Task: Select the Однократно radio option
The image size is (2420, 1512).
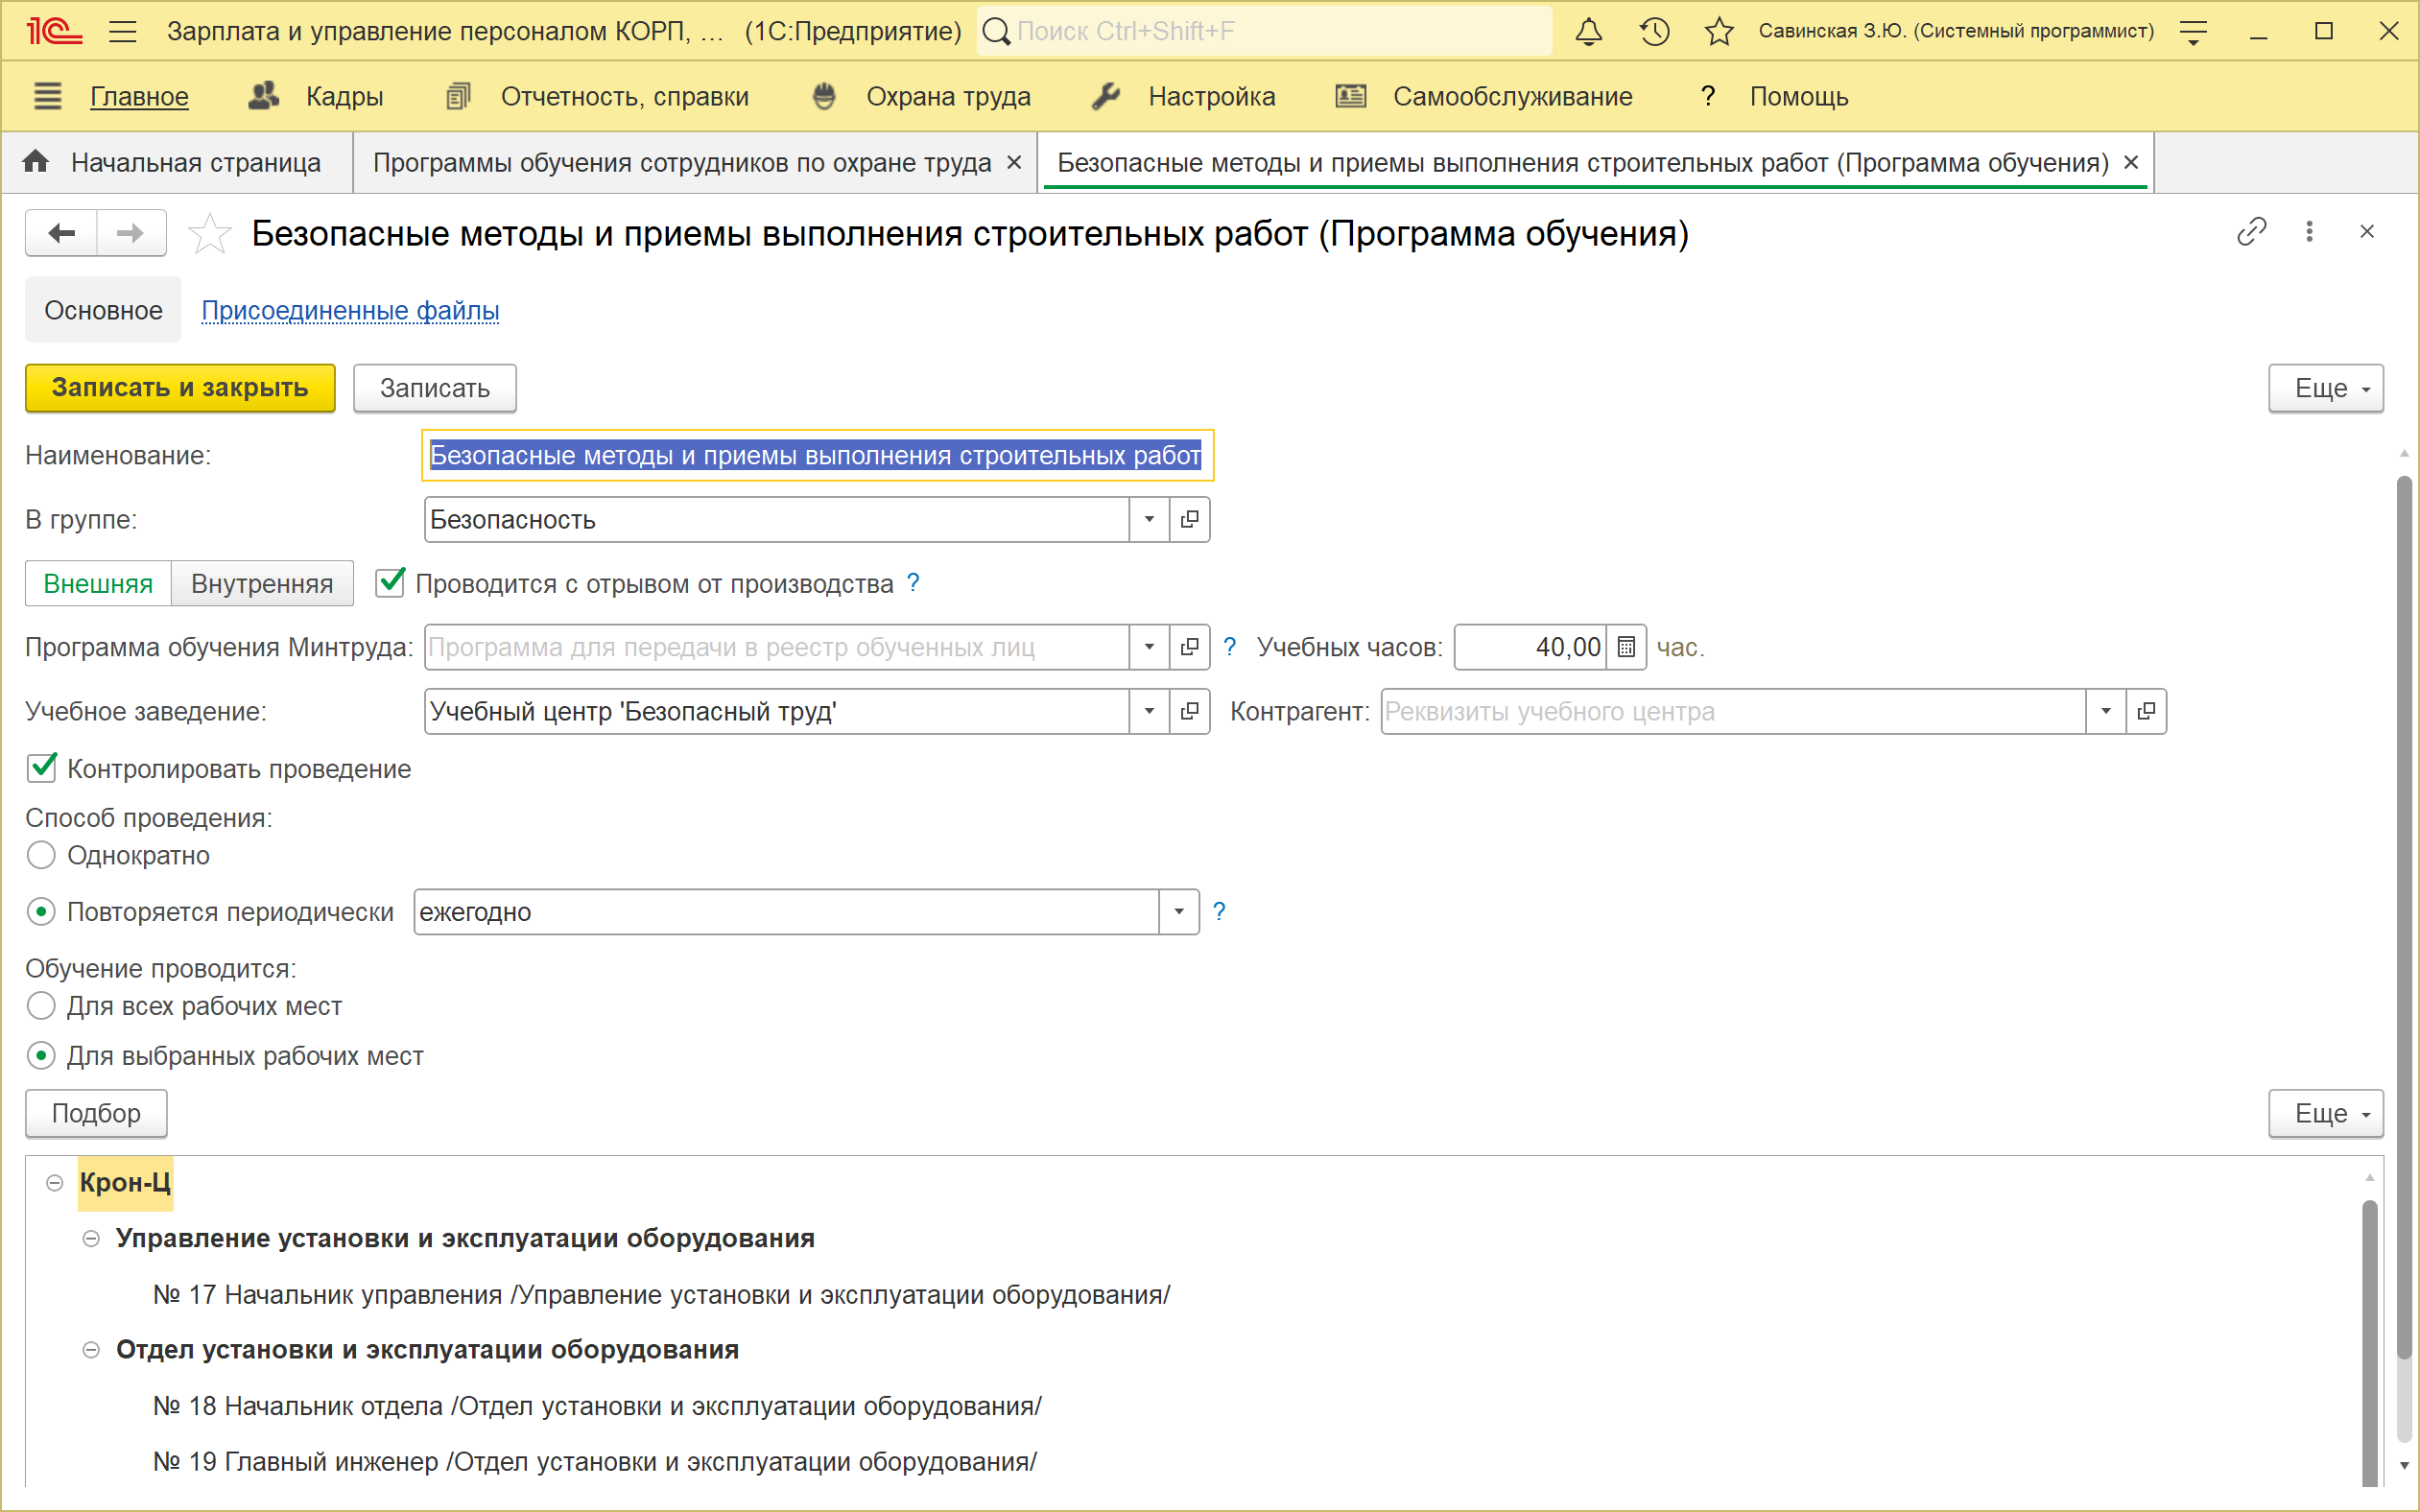Action: tap(41, 855)
